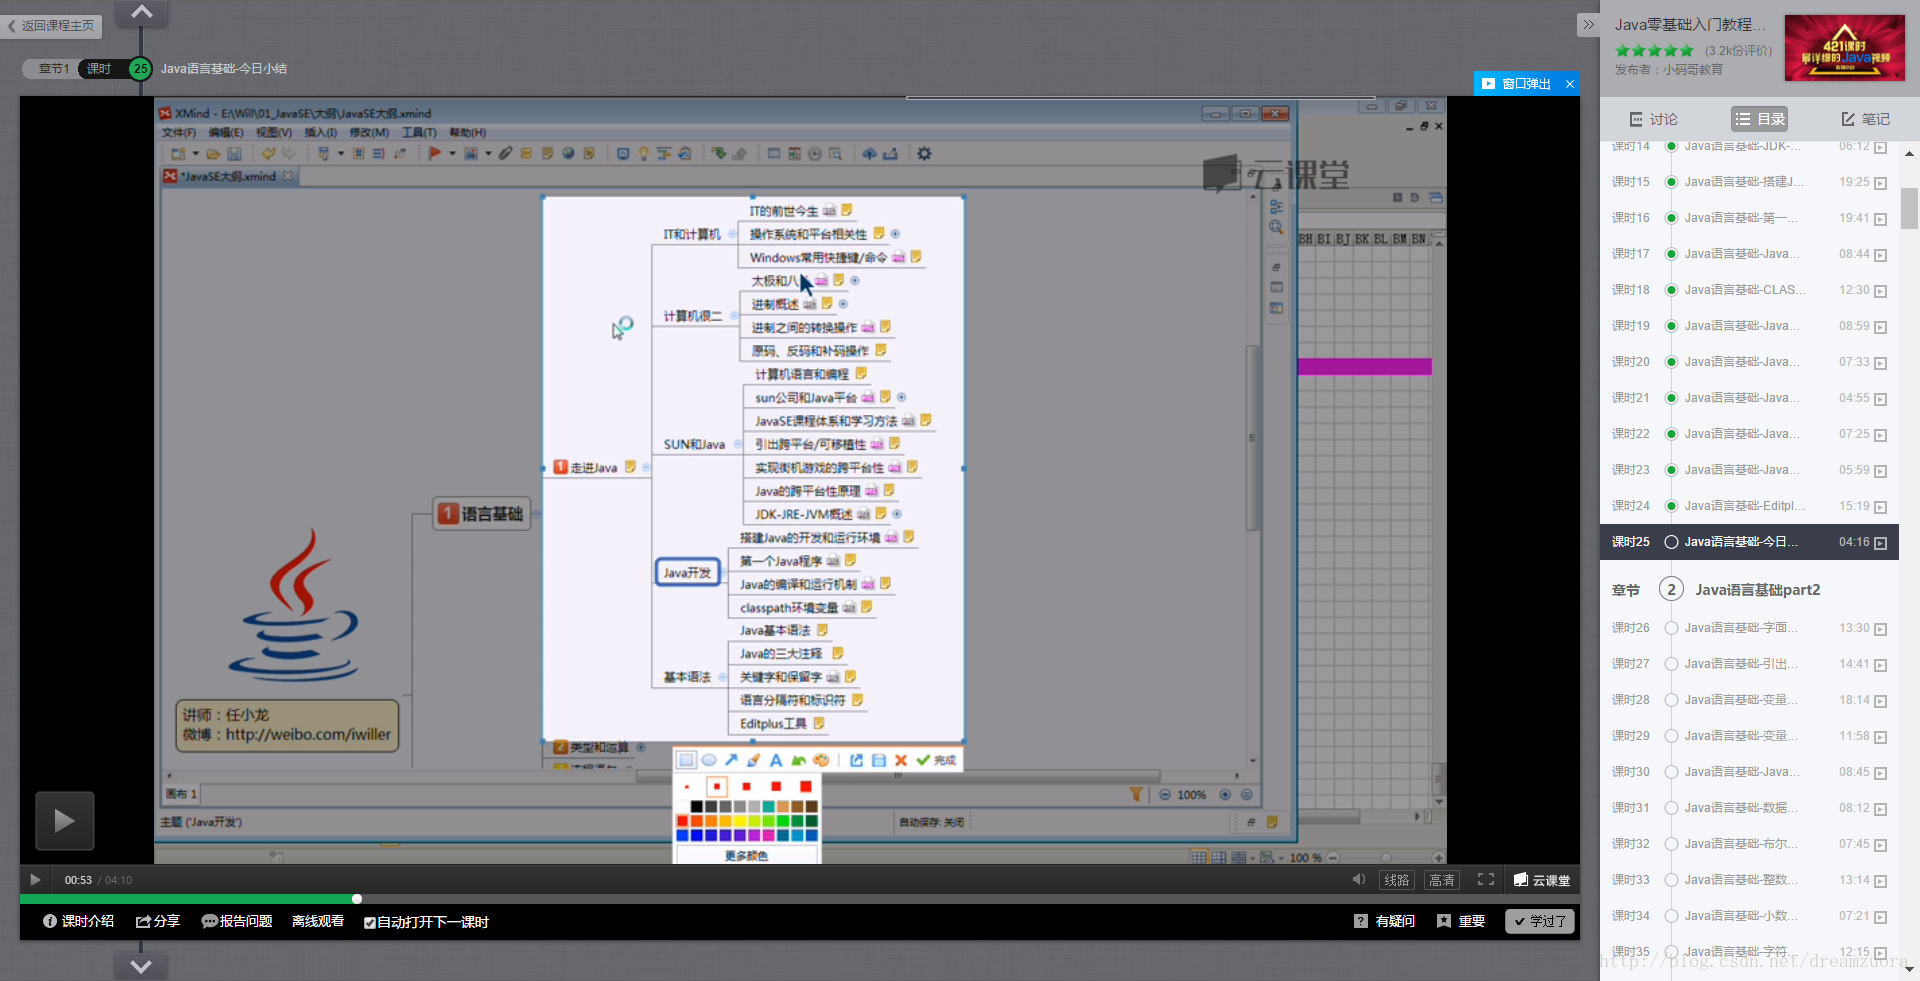
Task: Click the 云课堂 logo in the player bar
Action: pyautogui.click(x=1542, y=880)
